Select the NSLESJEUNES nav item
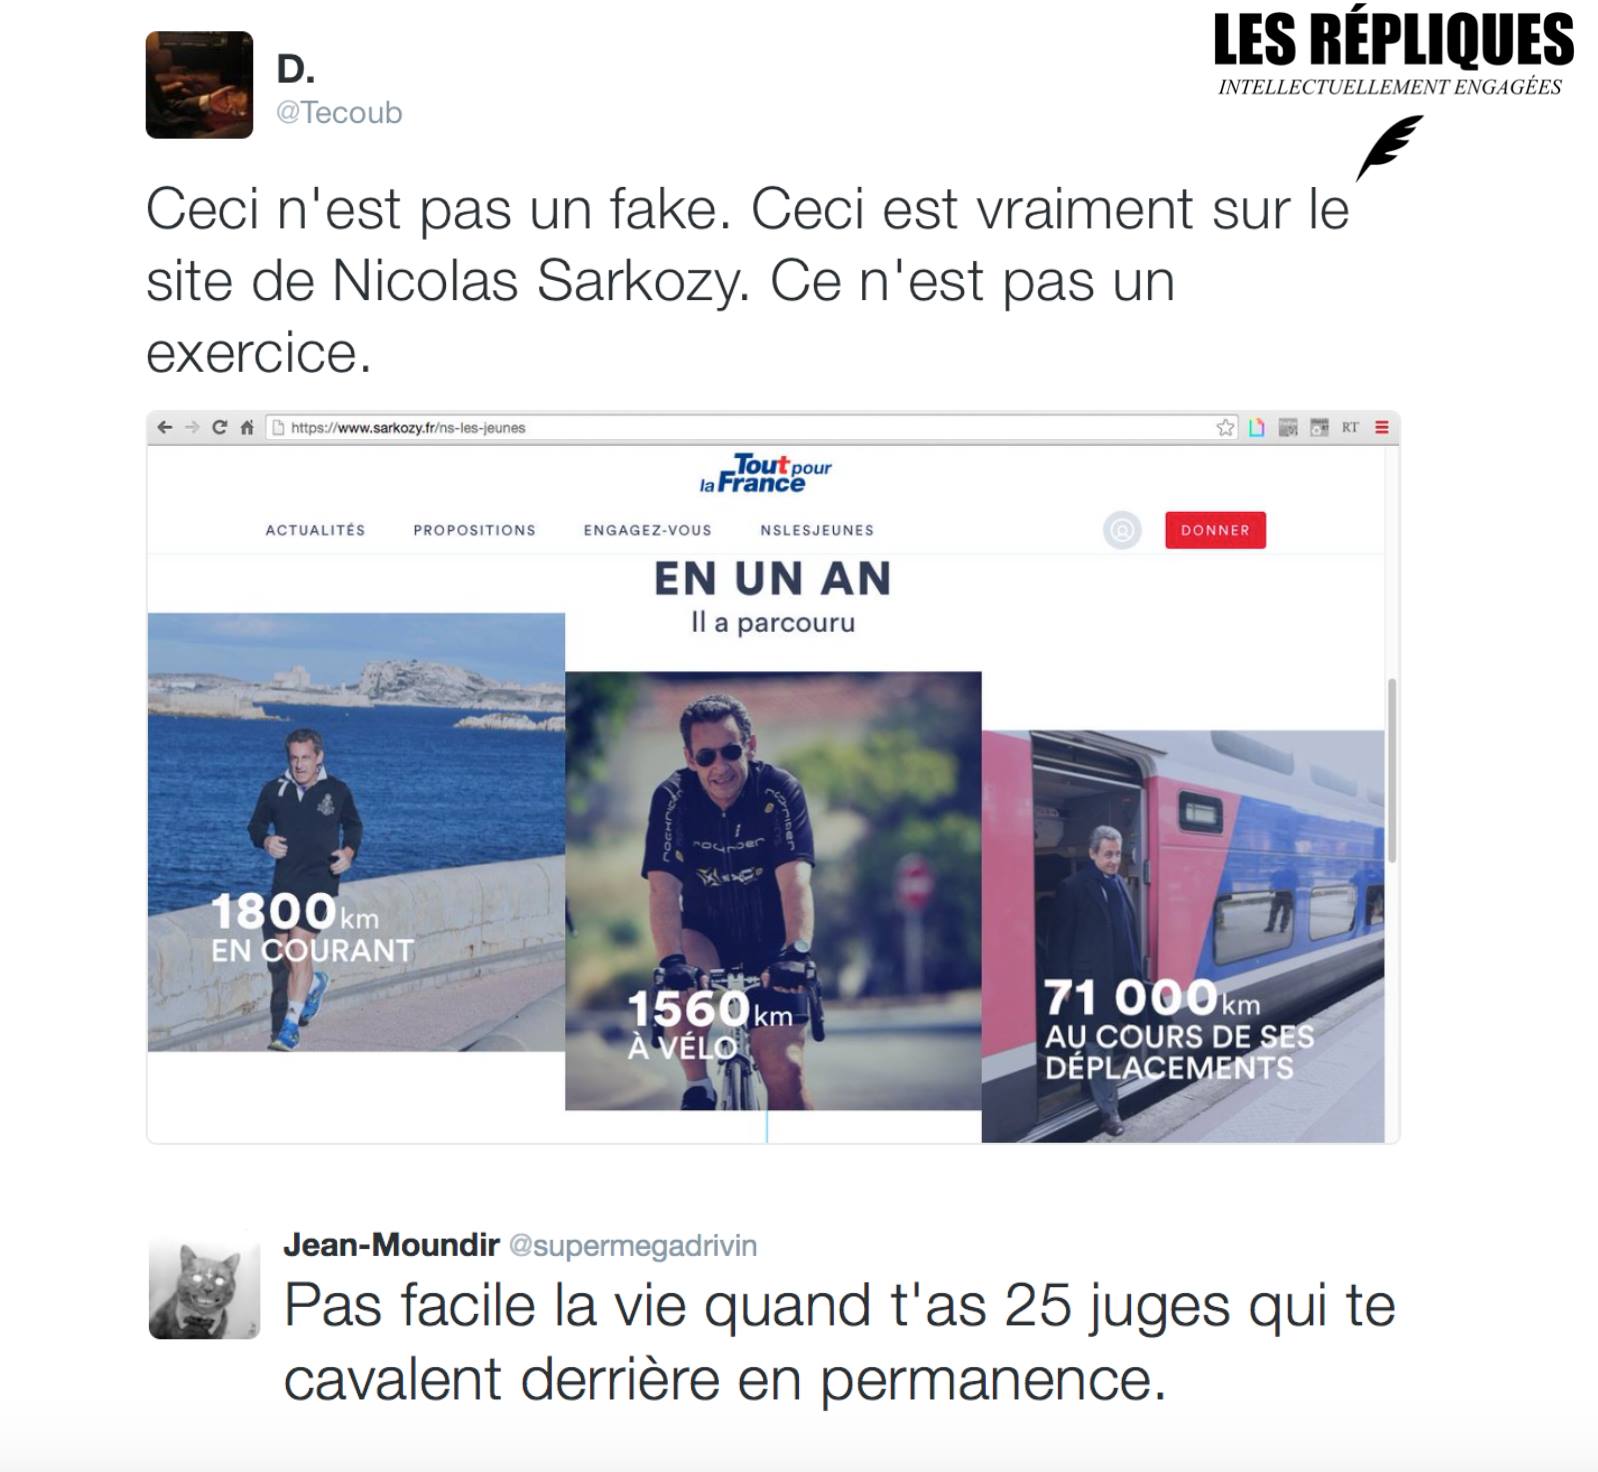 (817, 530)
